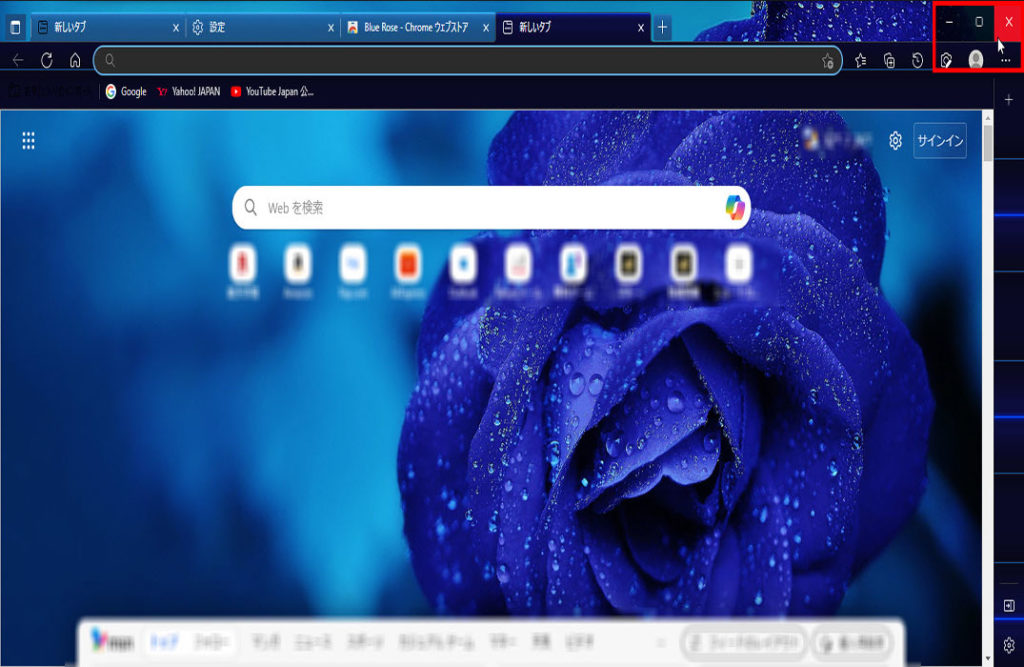
Task: Open new tab page settings gear
Action: pyautogui.click(x=896, y=141)
